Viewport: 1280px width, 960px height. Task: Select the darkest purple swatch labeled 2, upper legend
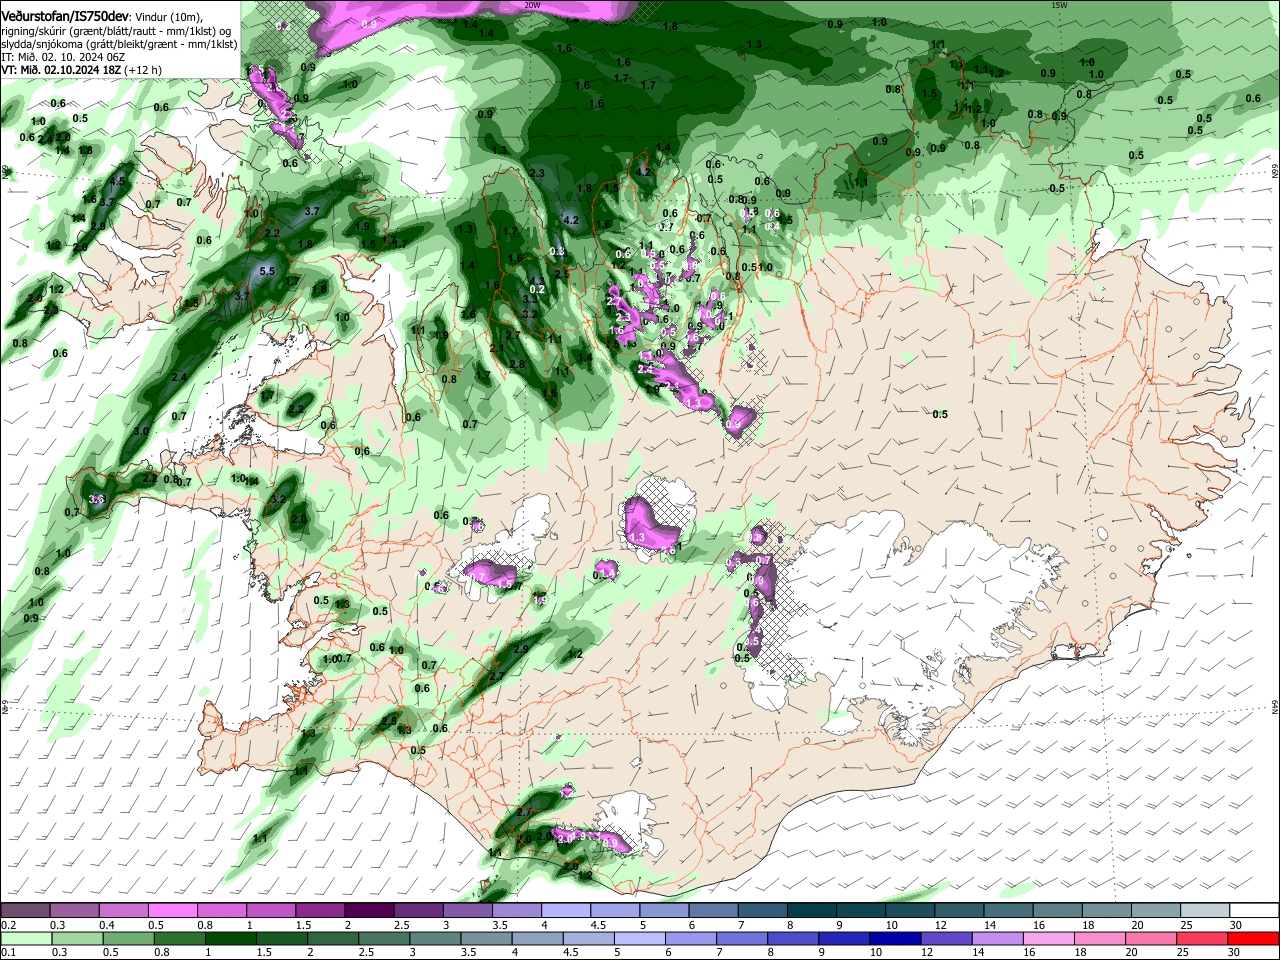[369, 911]
